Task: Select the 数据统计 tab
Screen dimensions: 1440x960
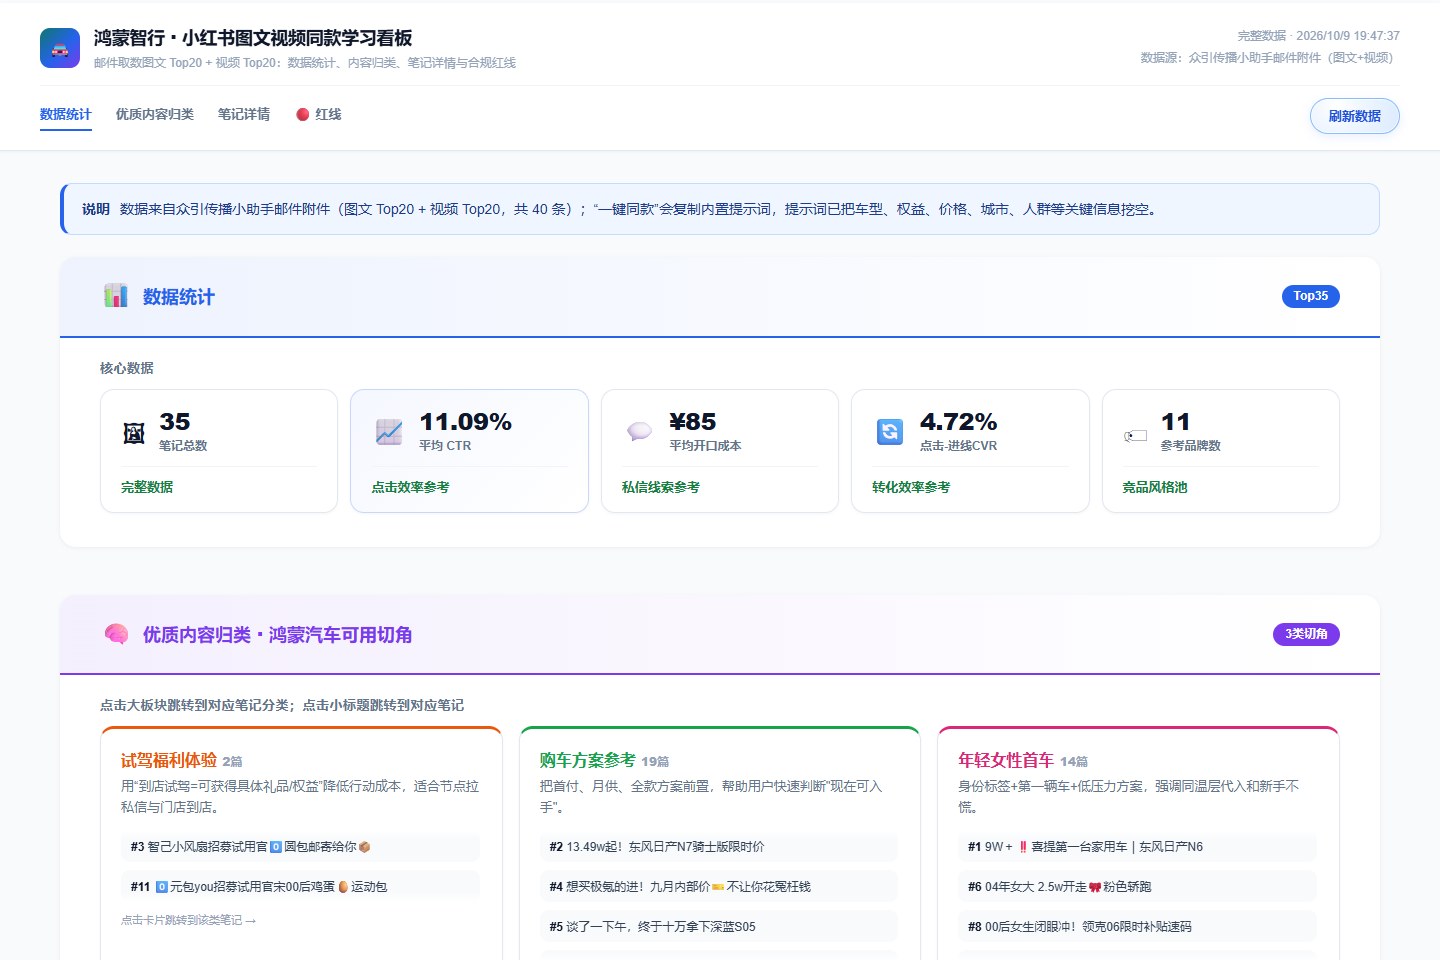Action: [66, 114]
